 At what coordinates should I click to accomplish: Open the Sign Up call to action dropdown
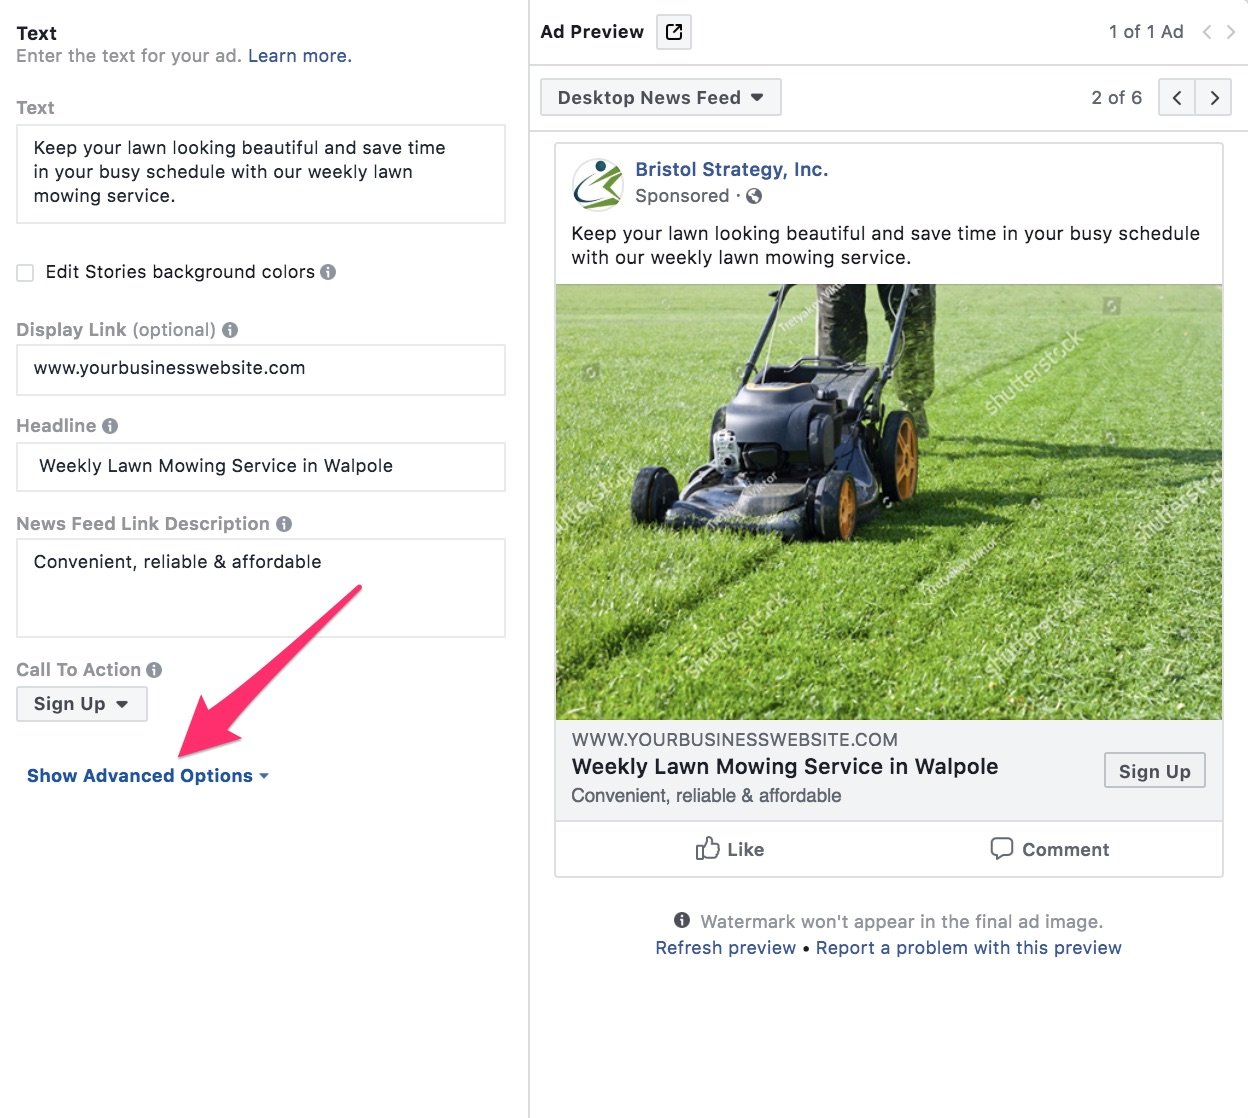tap(81, 703)
